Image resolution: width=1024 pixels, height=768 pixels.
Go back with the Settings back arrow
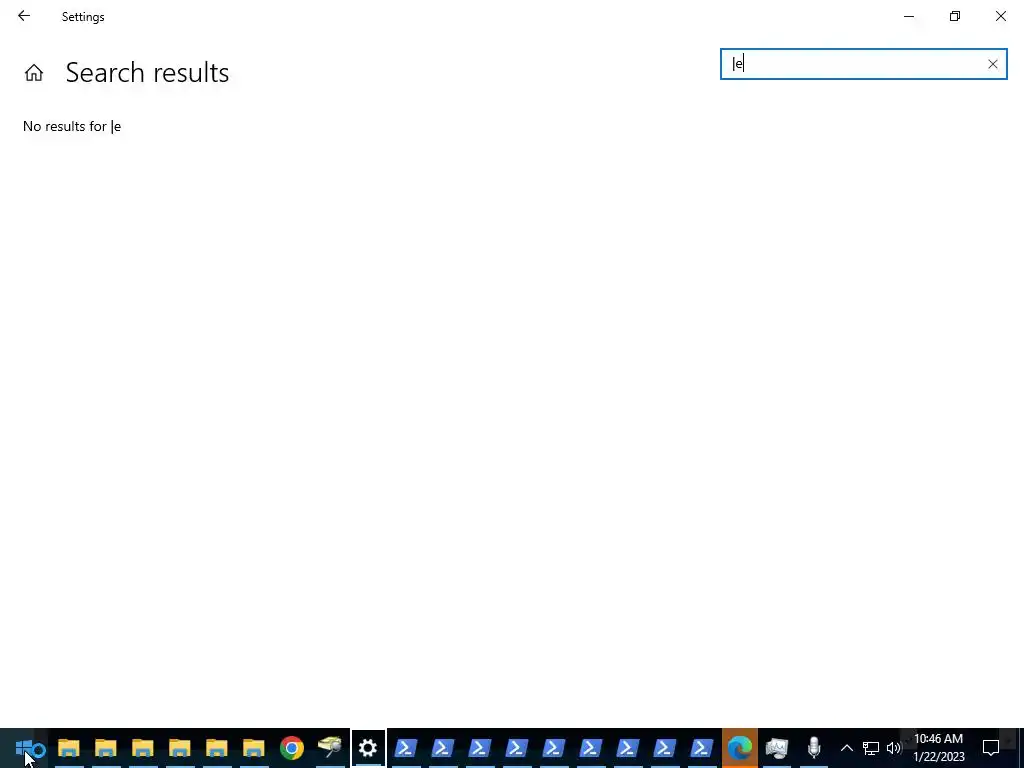[x=24, y=16]
